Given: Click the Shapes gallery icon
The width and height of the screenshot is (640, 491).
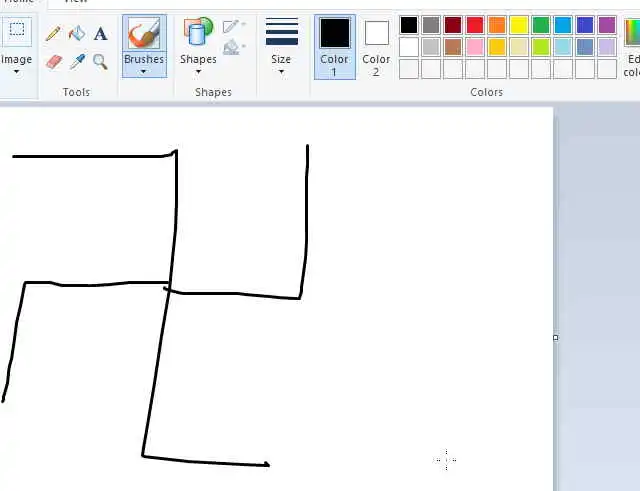Looking at the screenshot, I should [198, 31].
